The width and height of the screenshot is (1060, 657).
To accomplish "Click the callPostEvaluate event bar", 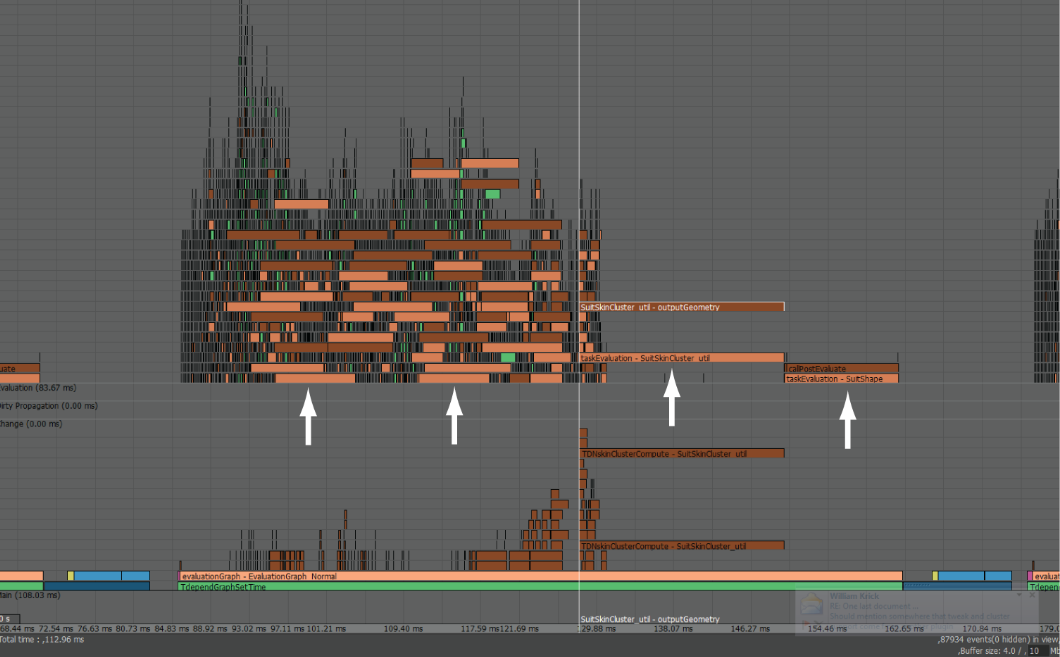I will [842, 368].
